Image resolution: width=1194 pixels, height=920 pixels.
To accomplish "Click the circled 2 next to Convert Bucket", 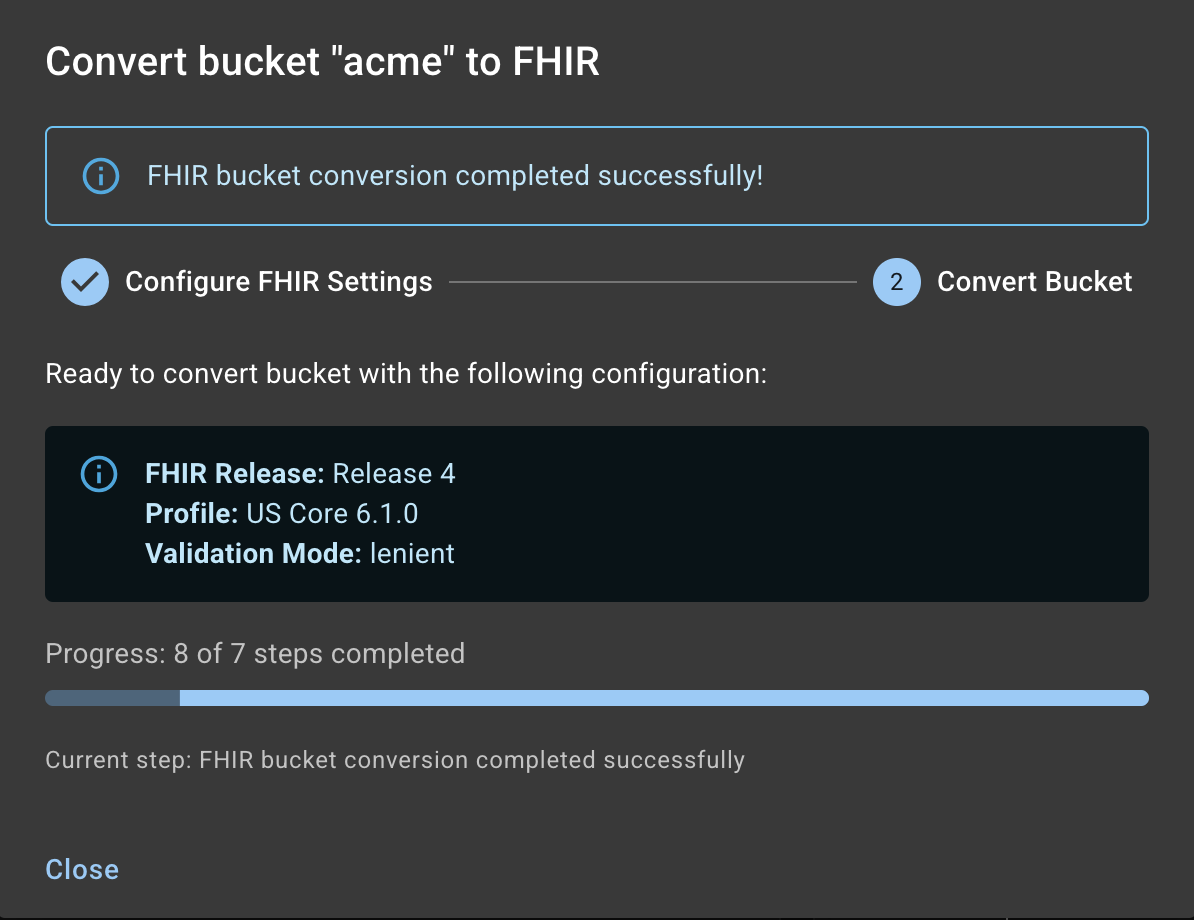I will tap(897, 282).
